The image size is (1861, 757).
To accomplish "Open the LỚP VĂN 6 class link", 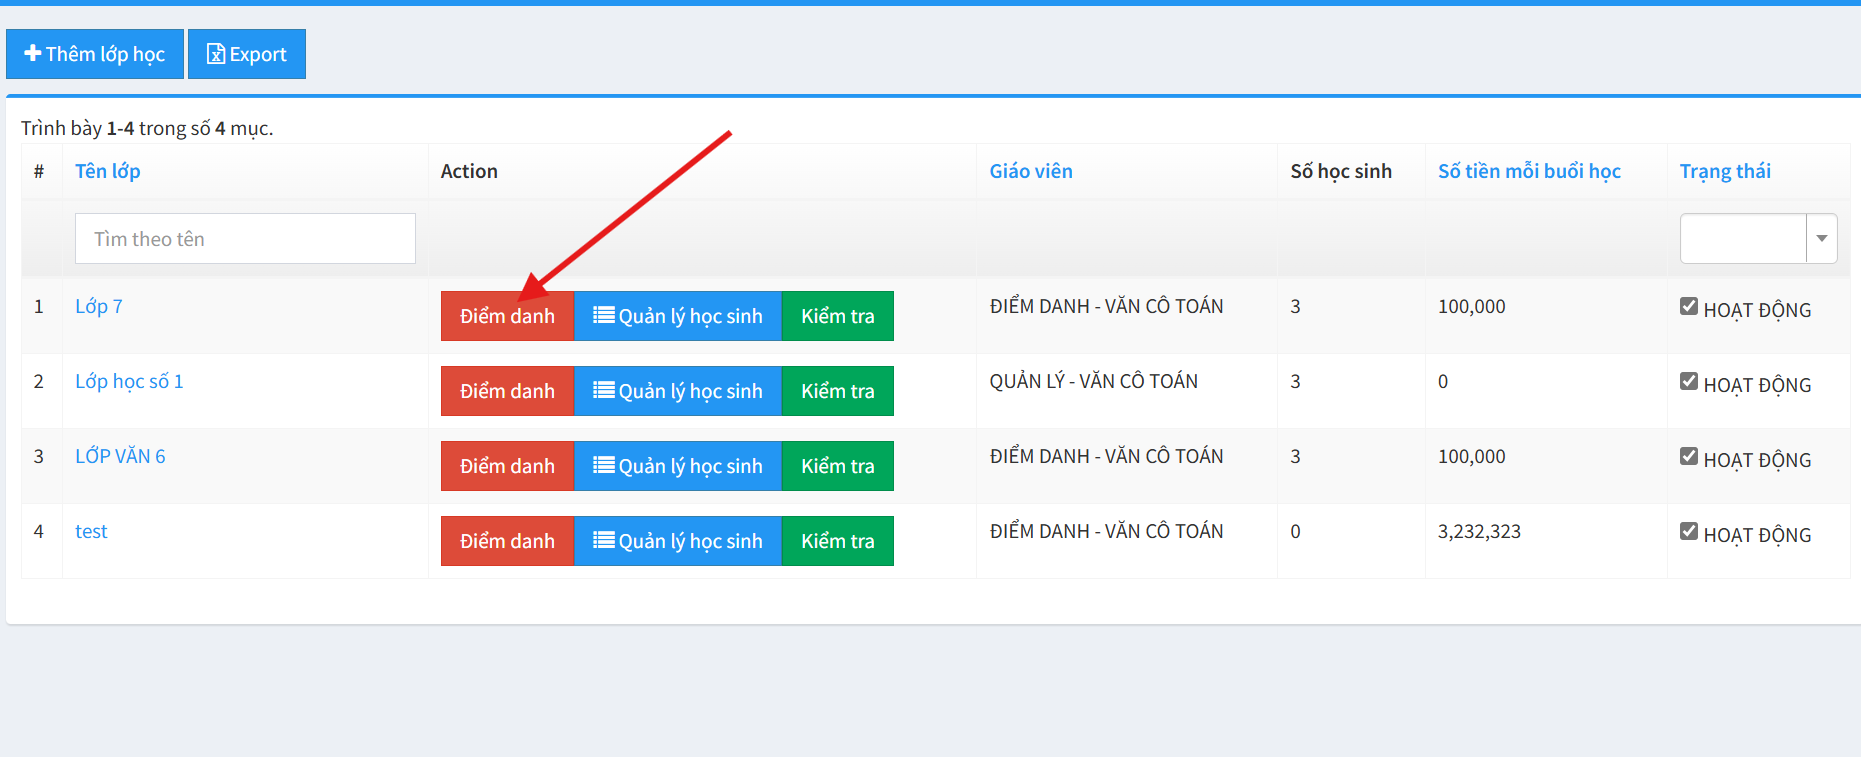I will point(120,456).
